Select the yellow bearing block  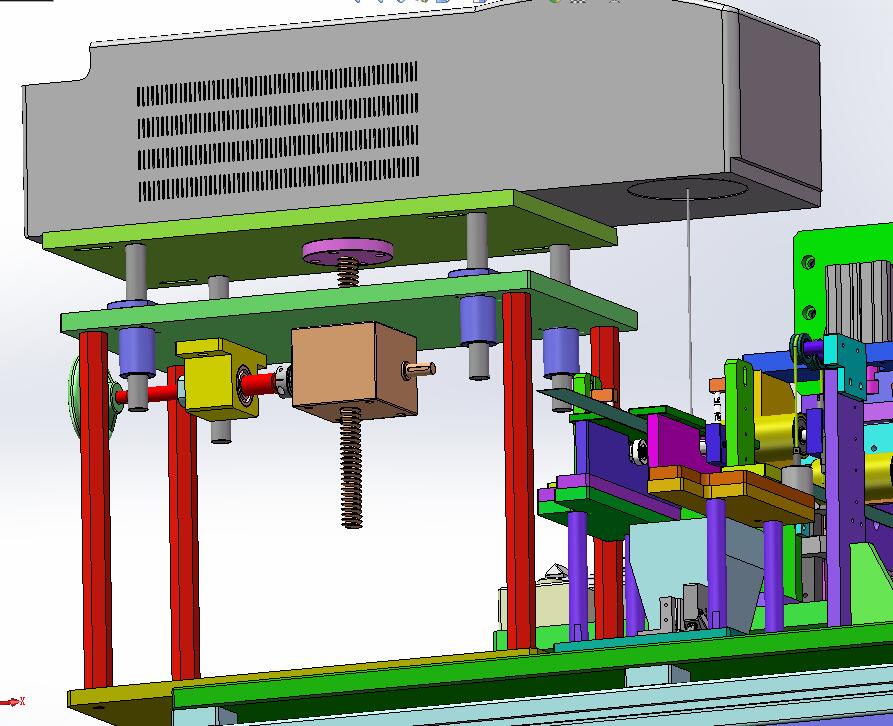219,379
